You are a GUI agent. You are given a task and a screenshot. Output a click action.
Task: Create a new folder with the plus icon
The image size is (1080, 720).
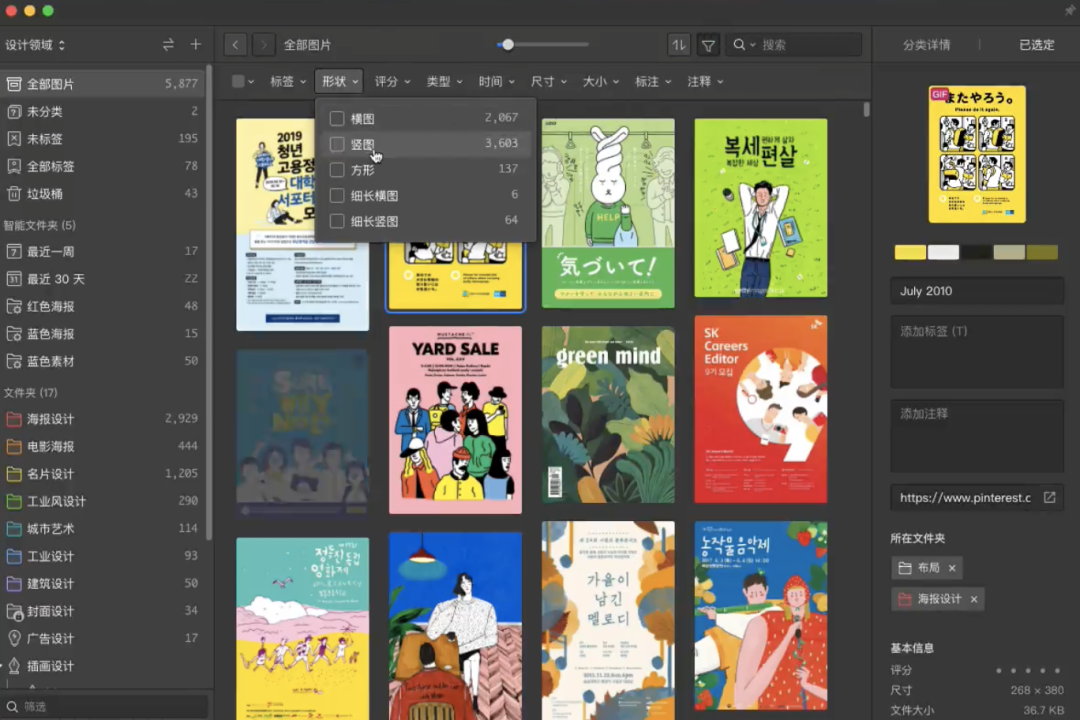point(196,44)
